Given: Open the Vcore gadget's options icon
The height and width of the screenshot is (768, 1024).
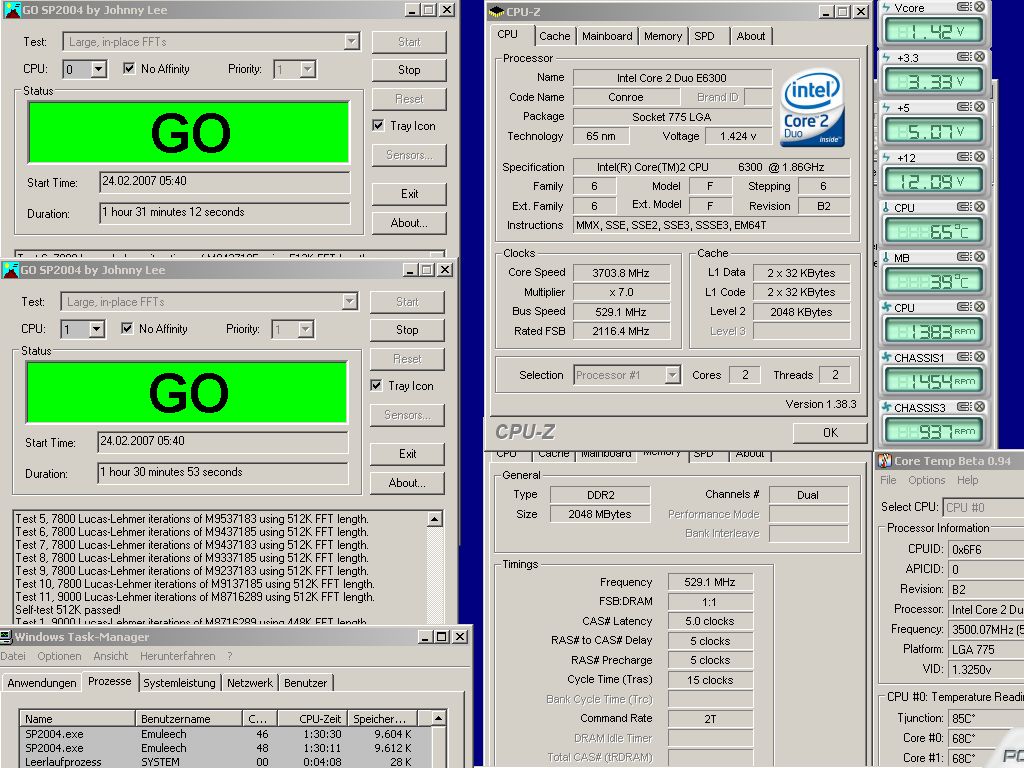Looking at the screenshot, I should point(964,7).
